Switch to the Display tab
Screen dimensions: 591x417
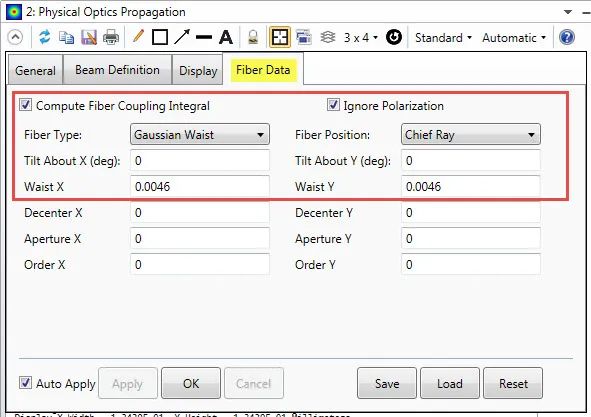[x=198, y=71]
